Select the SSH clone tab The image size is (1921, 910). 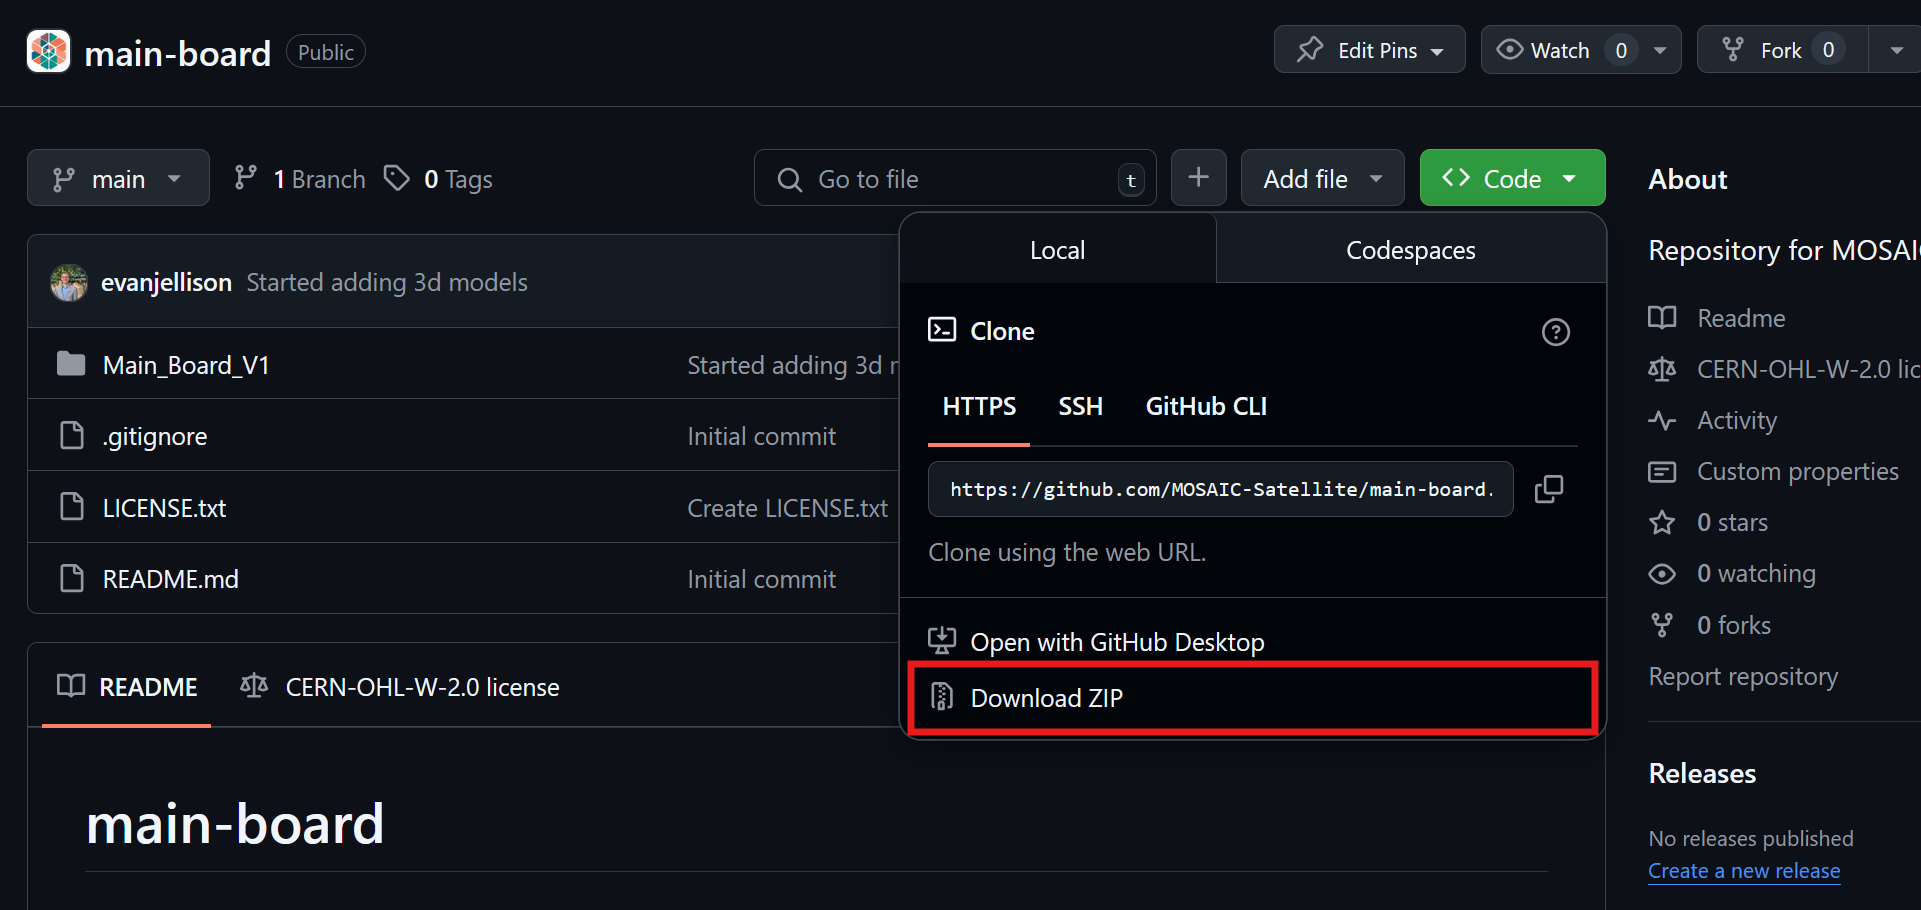(x=1080, y=407)
